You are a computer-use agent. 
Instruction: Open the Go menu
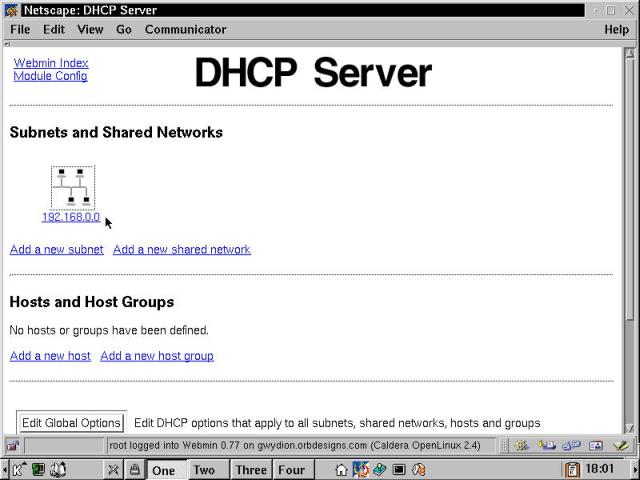pyautogui.click(x=124, y=30)
